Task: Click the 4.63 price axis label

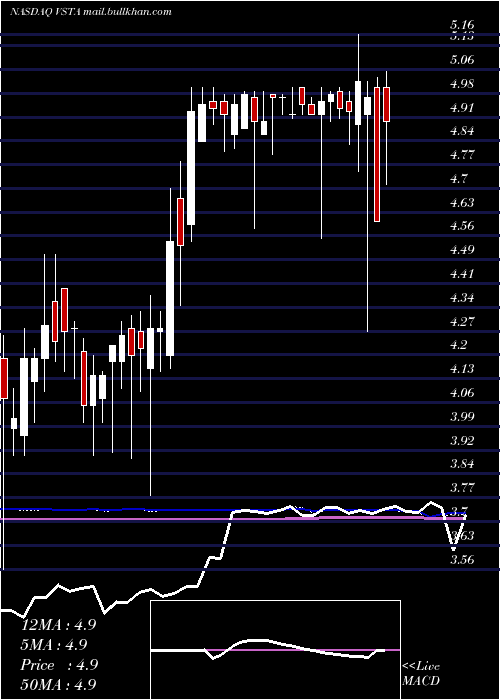Action: tap(462, 203)
